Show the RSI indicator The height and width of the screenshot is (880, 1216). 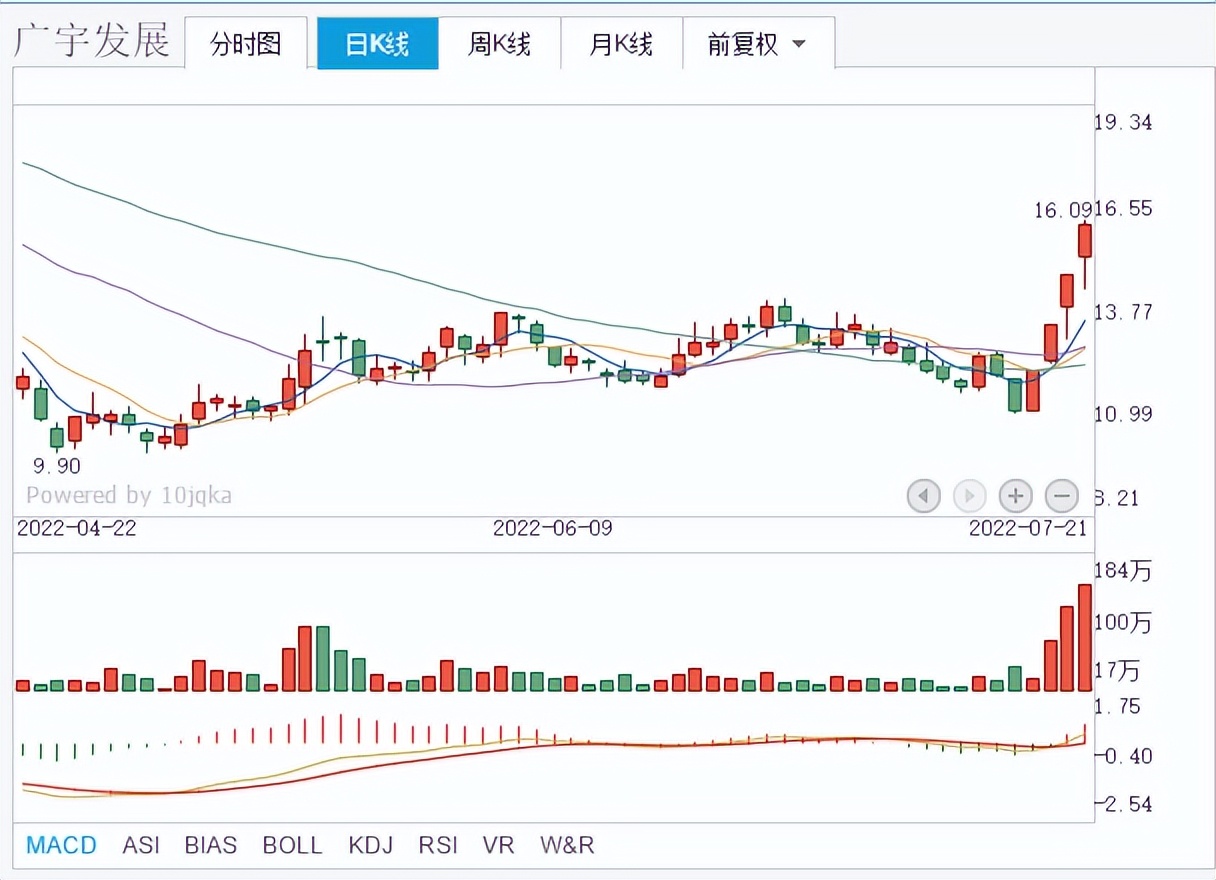click(x=438, y=845)
